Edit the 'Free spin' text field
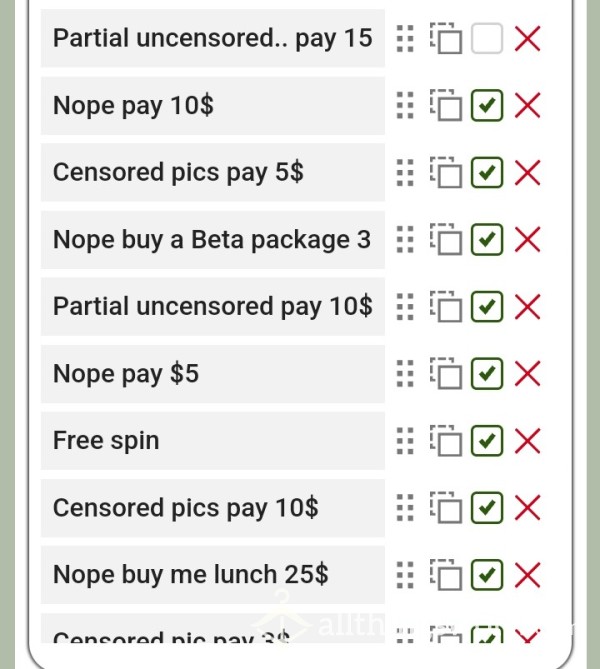This screenshot has width=600, height=669. point(213,441)
